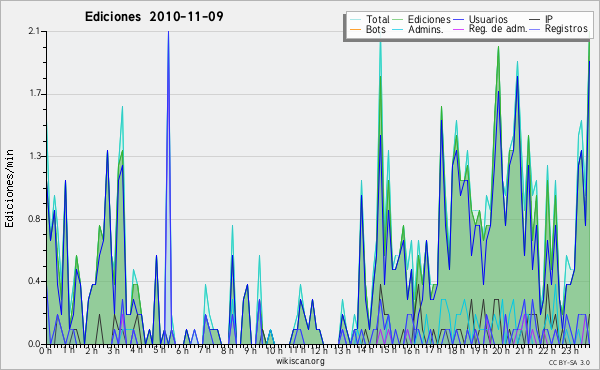This screenshot has height=370, width=600.
Task: Click the '10 h' x-axis tick label
Action: click(x=274, y=351)
